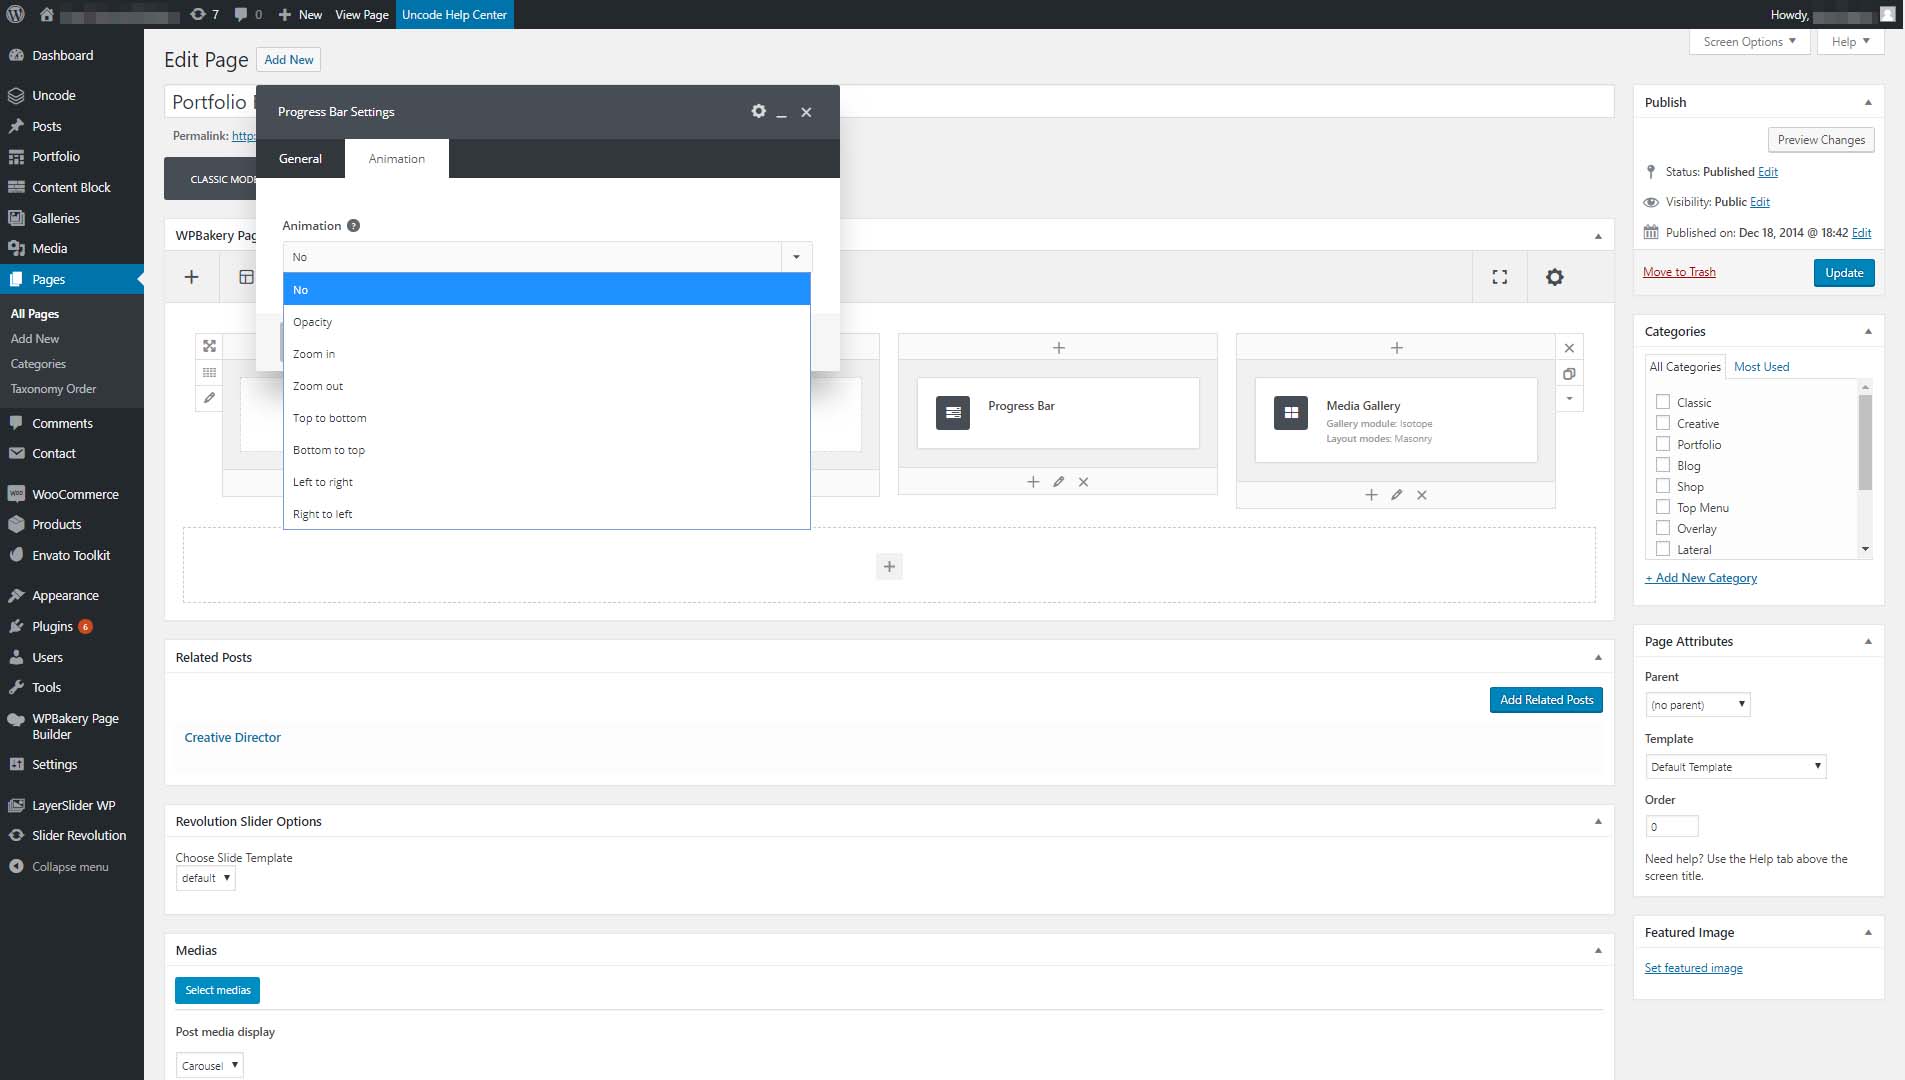Clone the row using the copy icon
The image size is (1905, 1080).
1569,374
